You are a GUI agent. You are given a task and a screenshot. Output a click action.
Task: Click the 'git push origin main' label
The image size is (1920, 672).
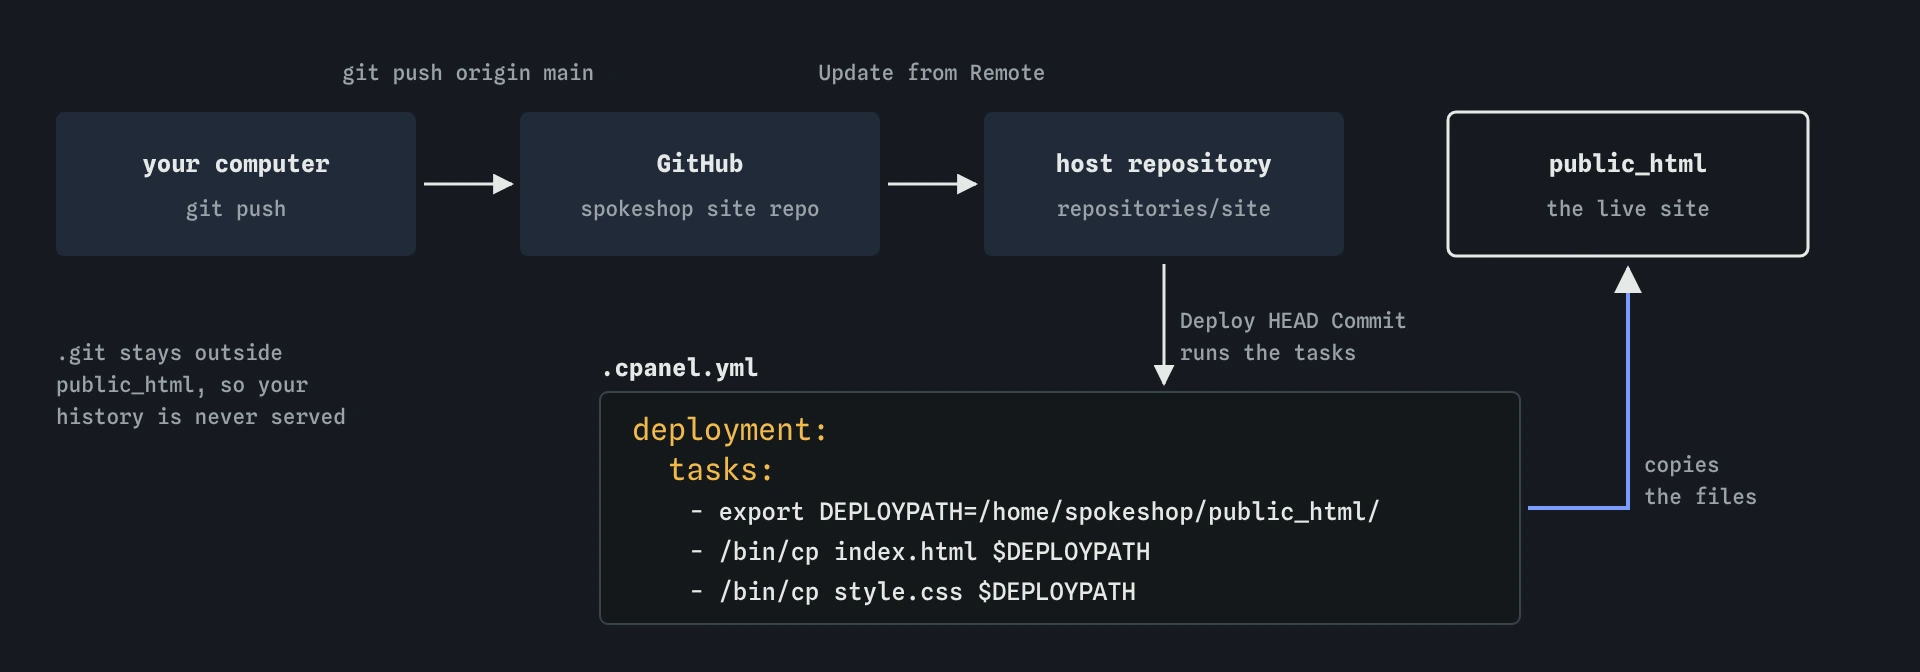pyautogui.click(x=468, y=73)
